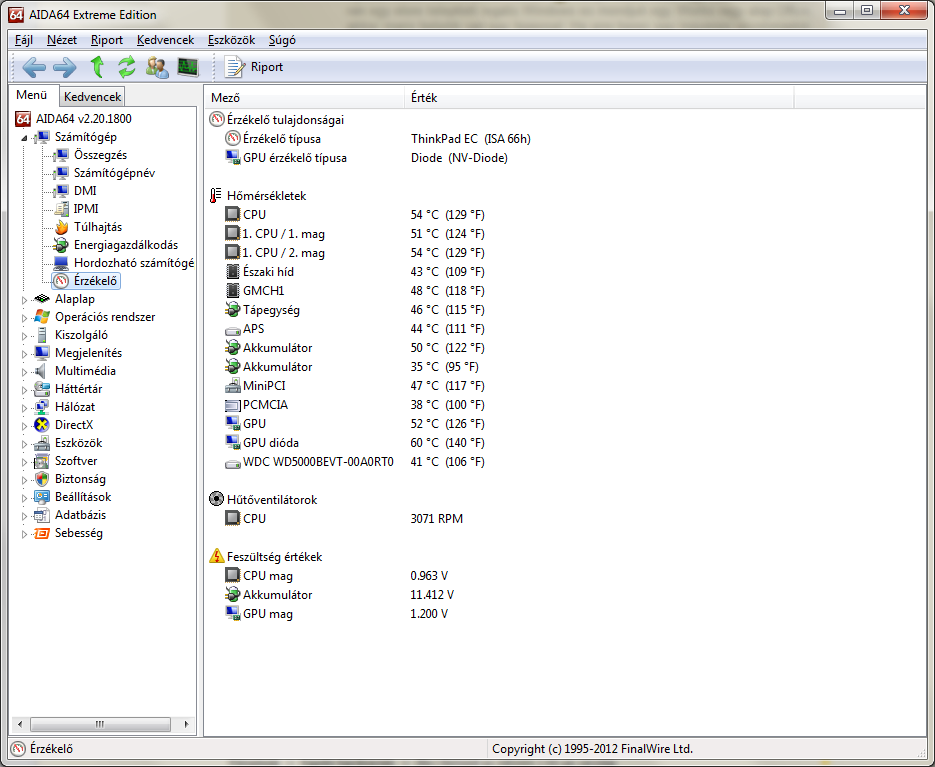
Task: Click the Operációs rendszer Windows icon
Action: tap(42, 317)
